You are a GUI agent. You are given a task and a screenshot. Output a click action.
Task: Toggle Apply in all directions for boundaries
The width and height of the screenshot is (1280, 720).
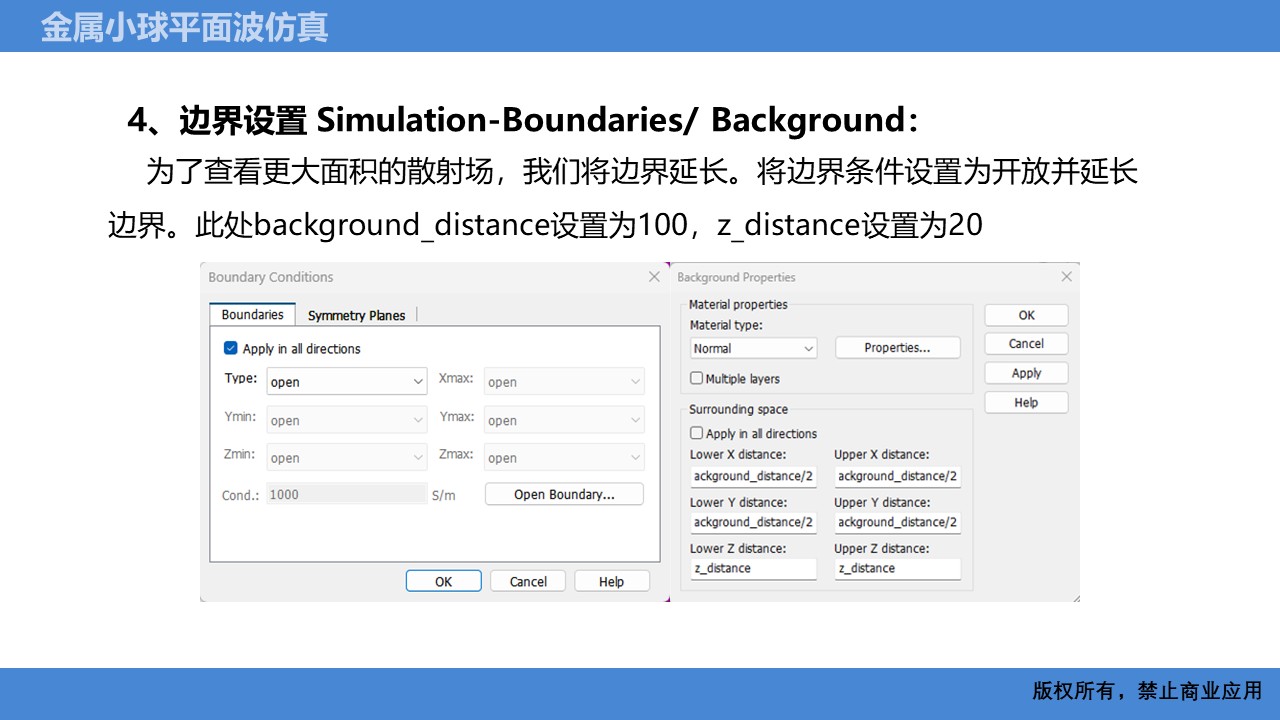pyautogui.click(x=231, y=348)
